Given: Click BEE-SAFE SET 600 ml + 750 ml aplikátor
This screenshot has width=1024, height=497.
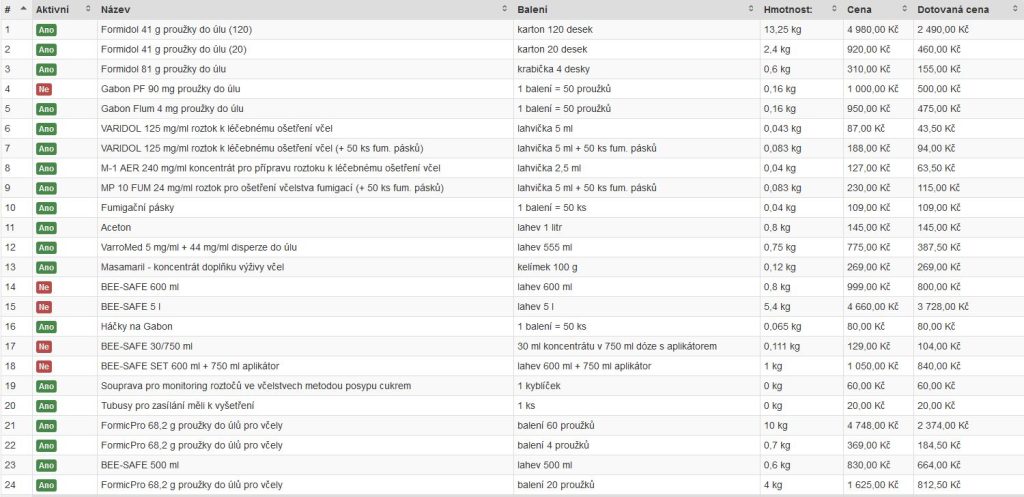Looking at the screenshot, I should tap(190, 366).
